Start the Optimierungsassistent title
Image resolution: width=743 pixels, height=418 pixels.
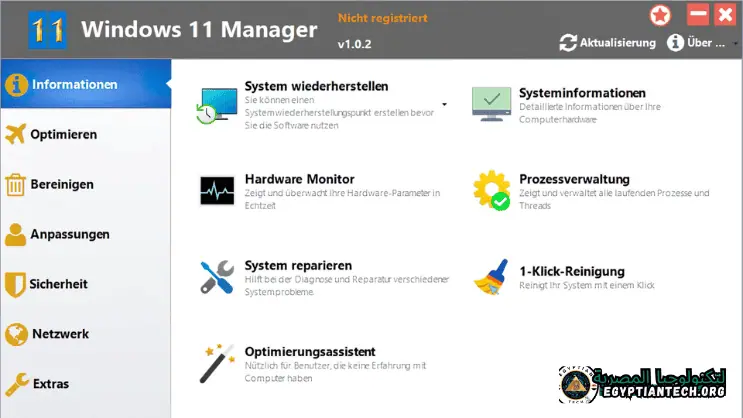[x=310, y=352]
